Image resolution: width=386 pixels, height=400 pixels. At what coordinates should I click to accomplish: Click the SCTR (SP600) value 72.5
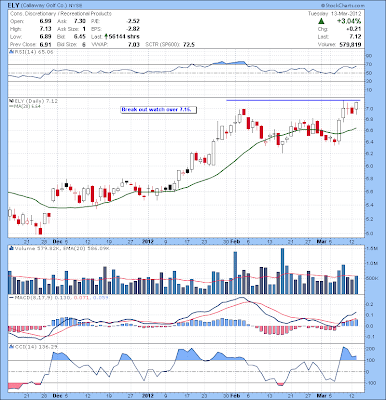[x=189, y=44]
